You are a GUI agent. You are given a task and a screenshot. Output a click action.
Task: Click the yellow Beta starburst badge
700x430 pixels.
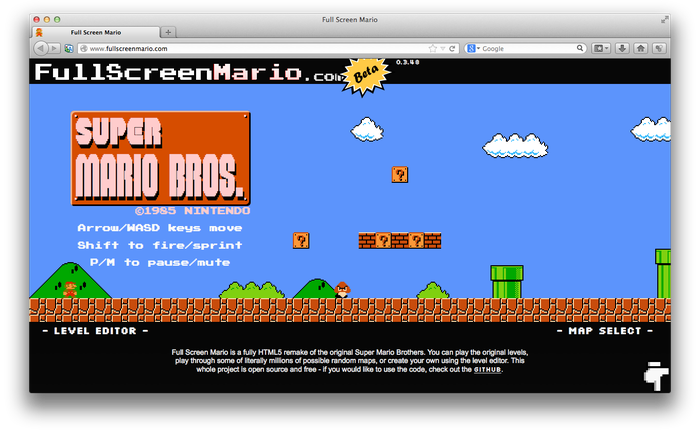pos(367,76)
